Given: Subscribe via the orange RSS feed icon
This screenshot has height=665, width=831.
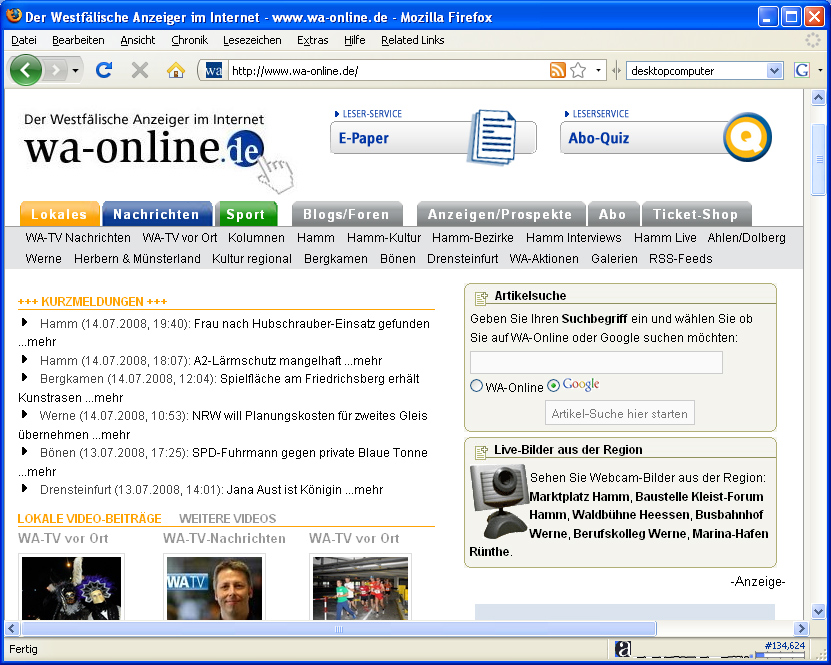Looking at the screenshot, I should (558, 70).
